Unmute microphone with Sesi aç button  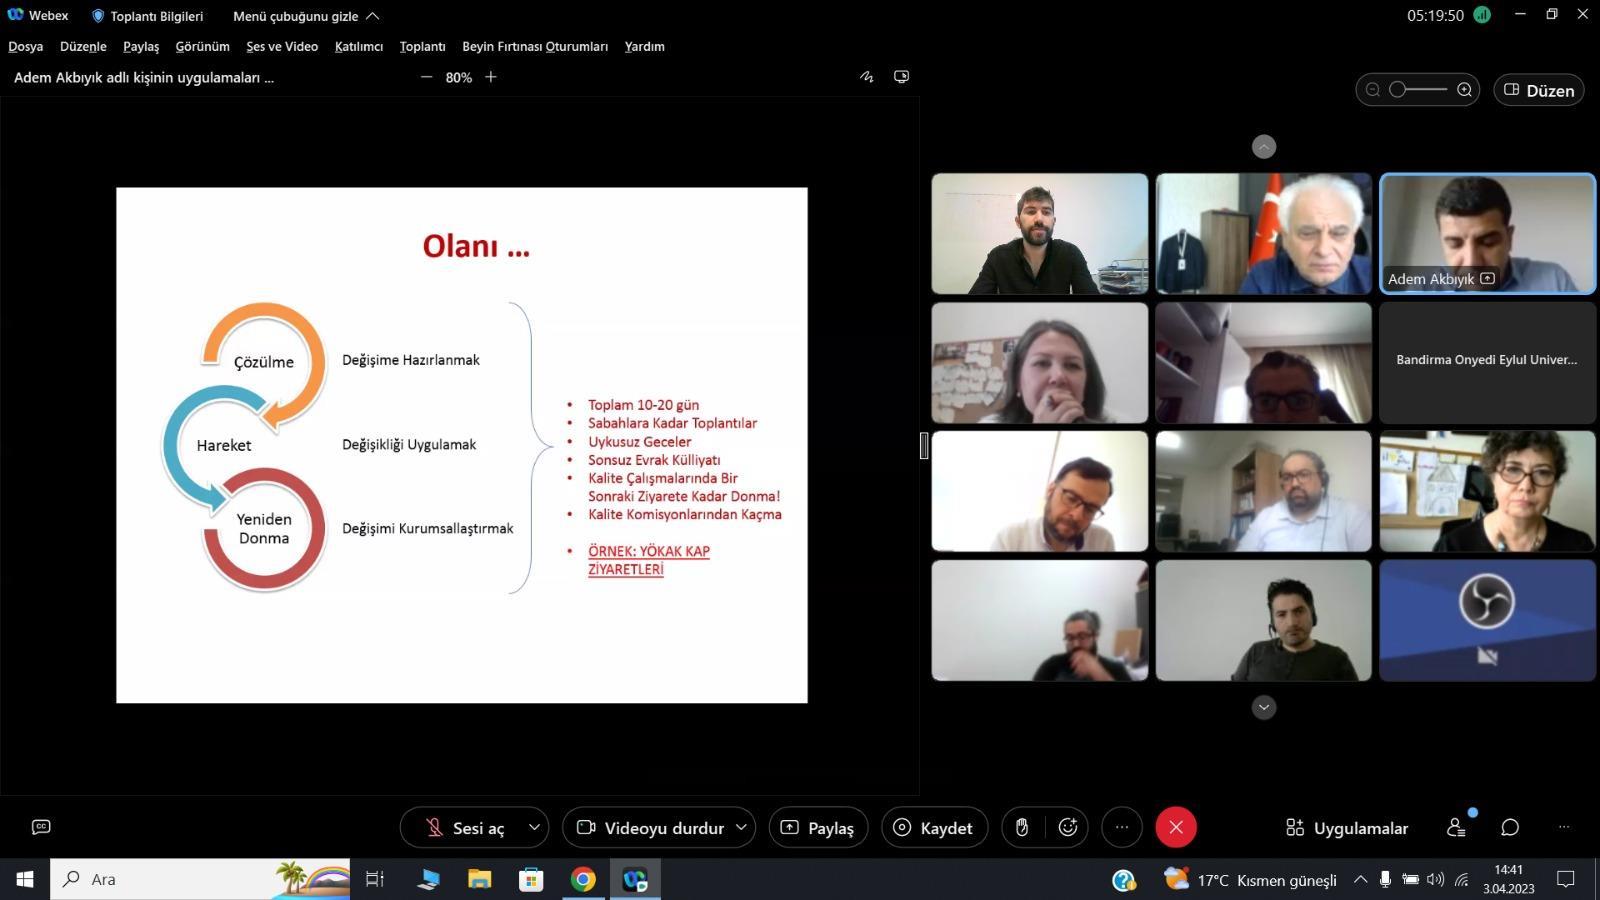click(465, 827)
